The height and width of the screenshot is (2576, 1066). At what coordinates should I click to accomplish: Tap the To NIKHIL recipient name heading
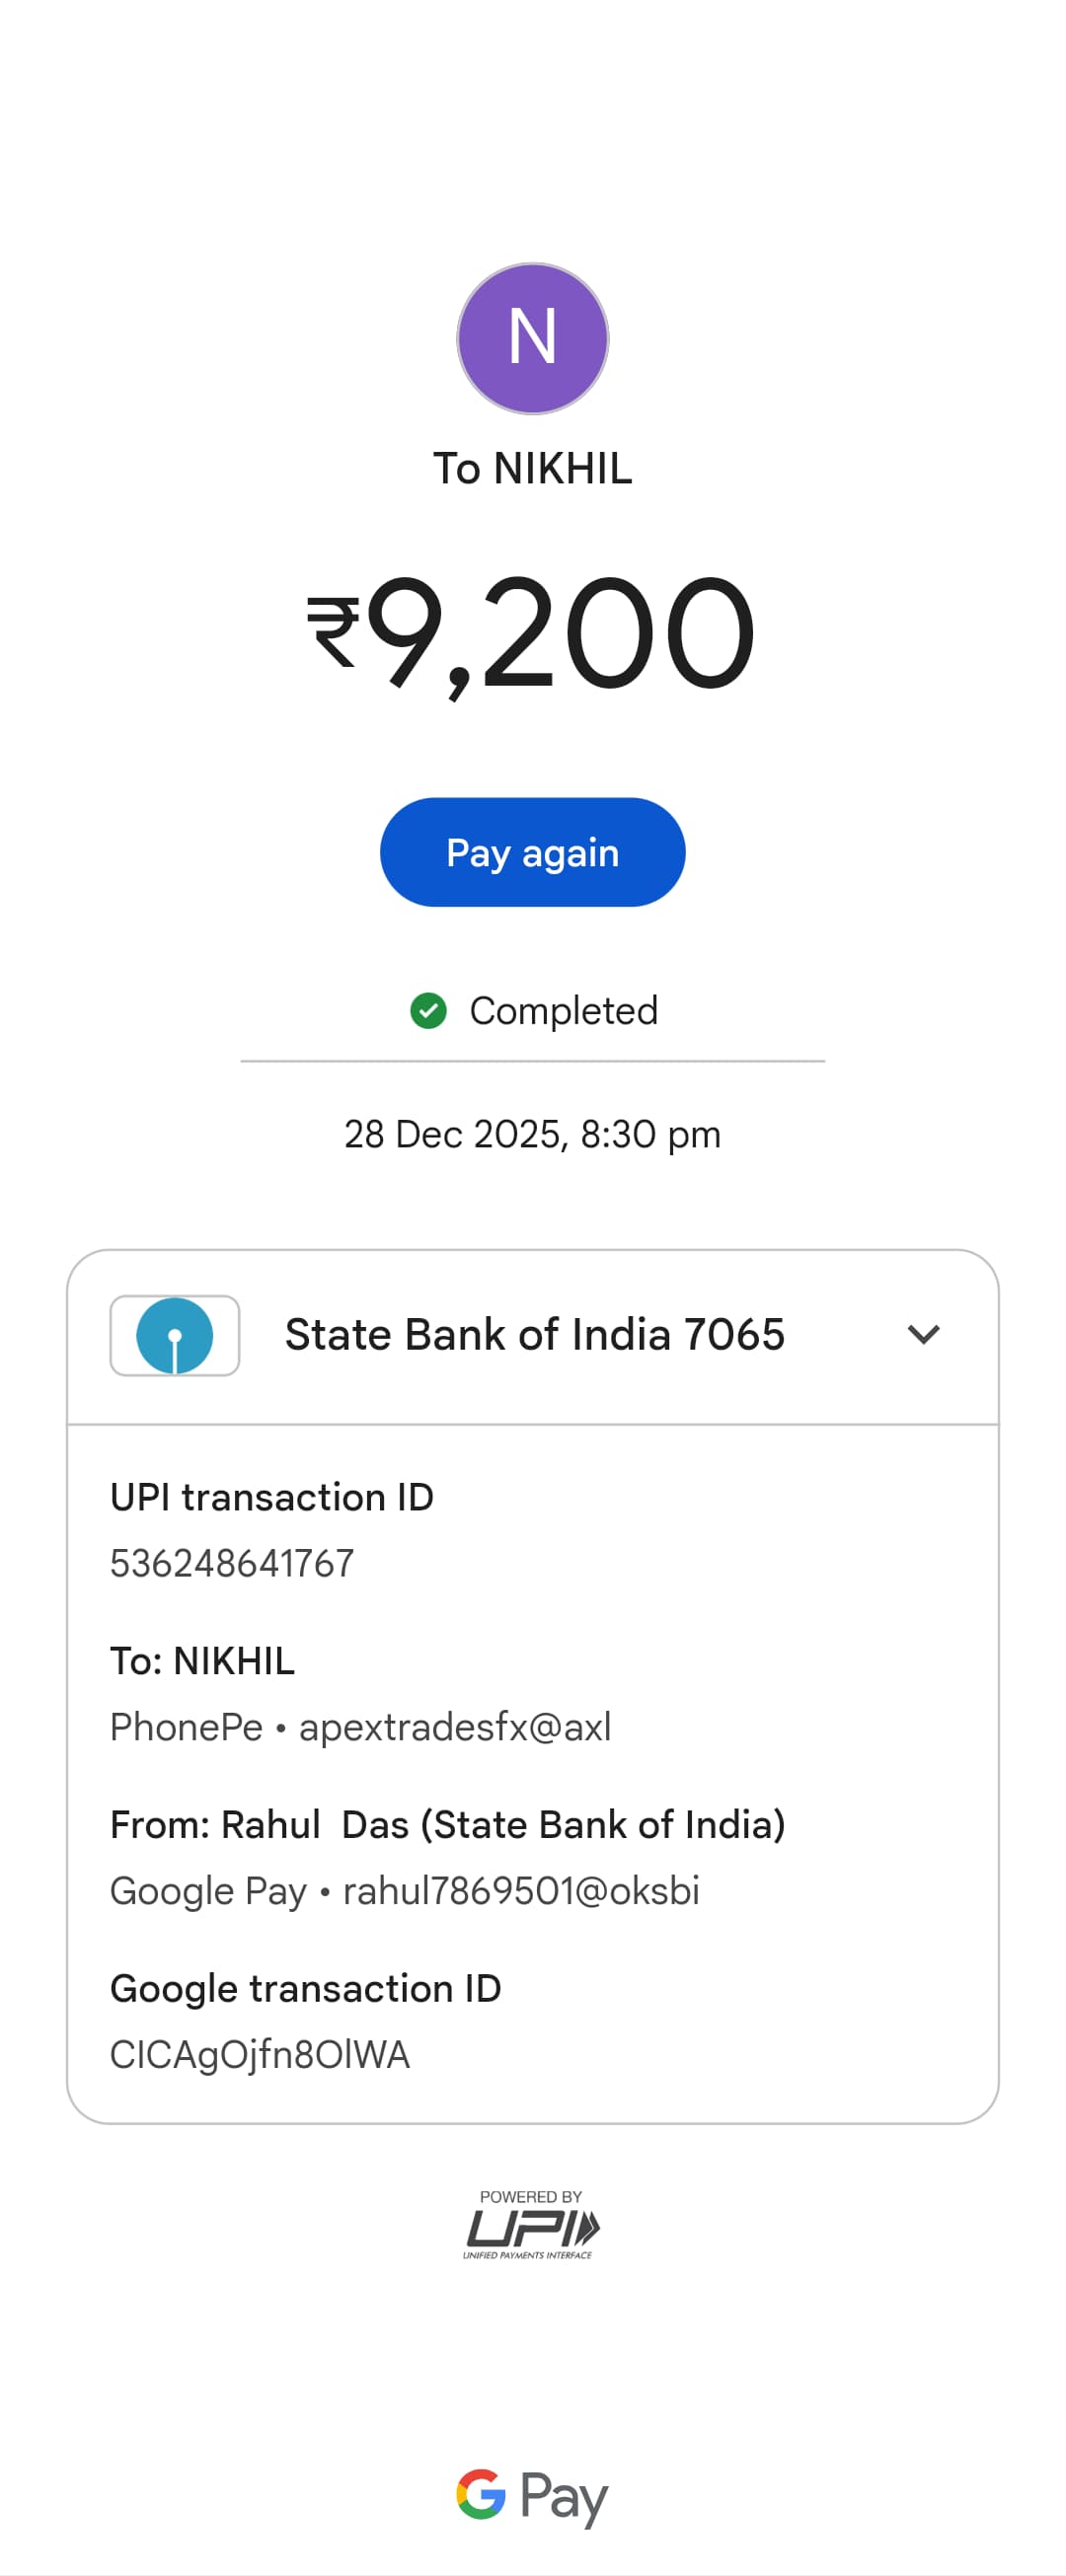point(532,468)
